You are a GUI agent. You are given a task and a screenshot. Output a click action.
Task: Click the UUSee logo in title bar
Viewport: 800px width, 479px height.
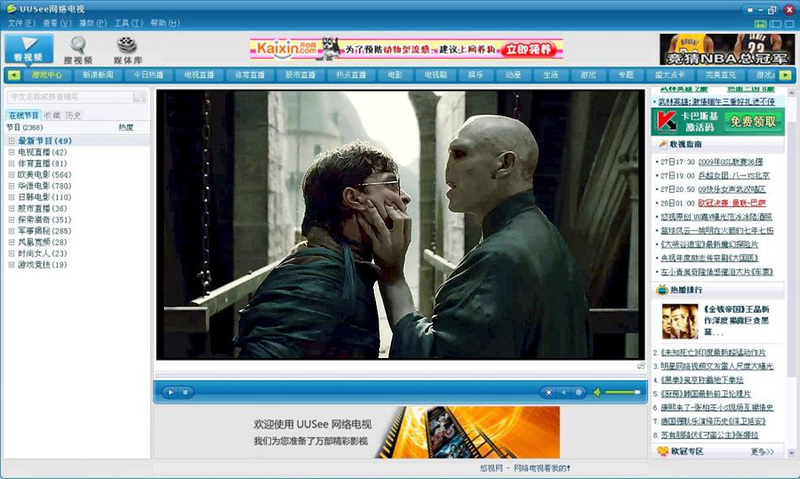tap(11, 9)
